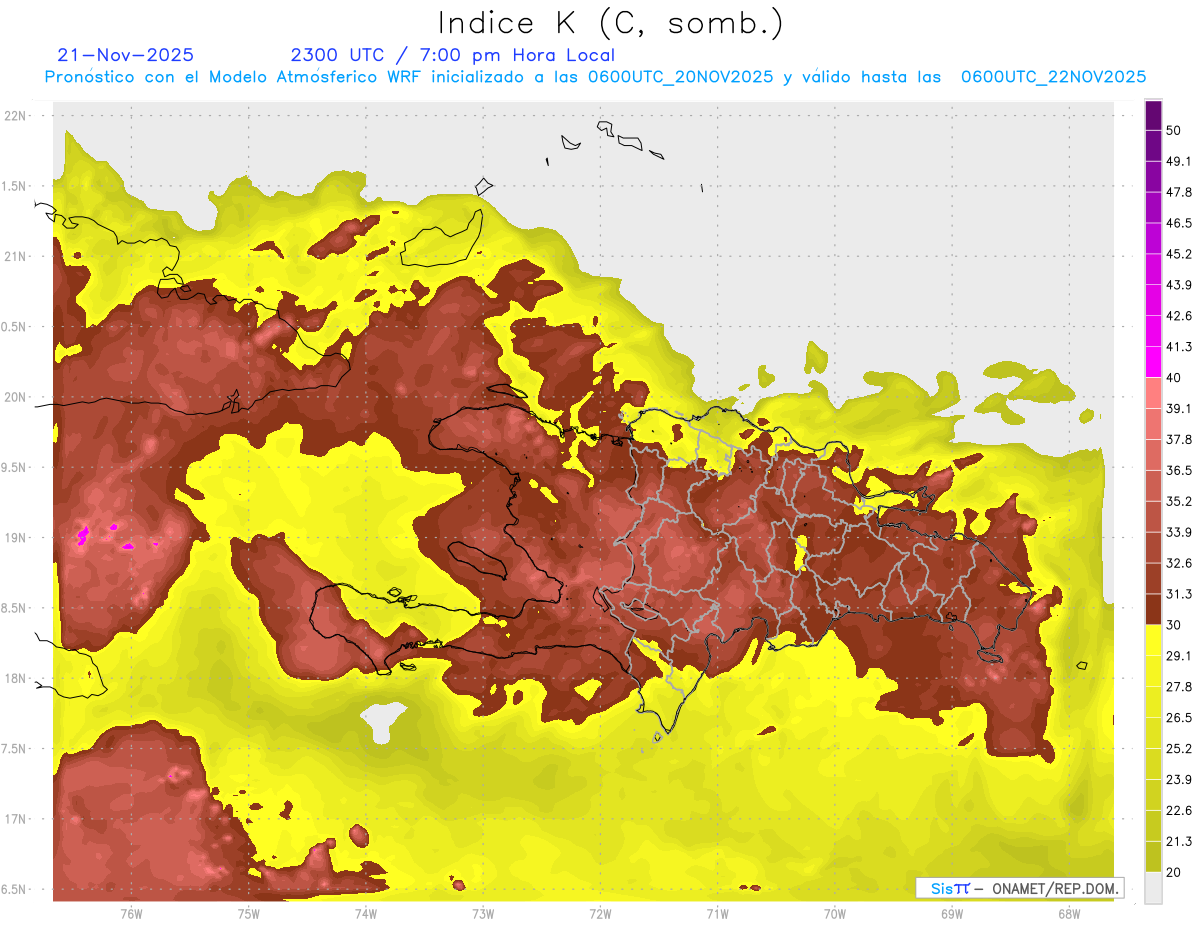The height and width of the screenshot is (927, 1200).
Task: Pick the bright magenta swatch just above 40
Action: pos(1153,362)
